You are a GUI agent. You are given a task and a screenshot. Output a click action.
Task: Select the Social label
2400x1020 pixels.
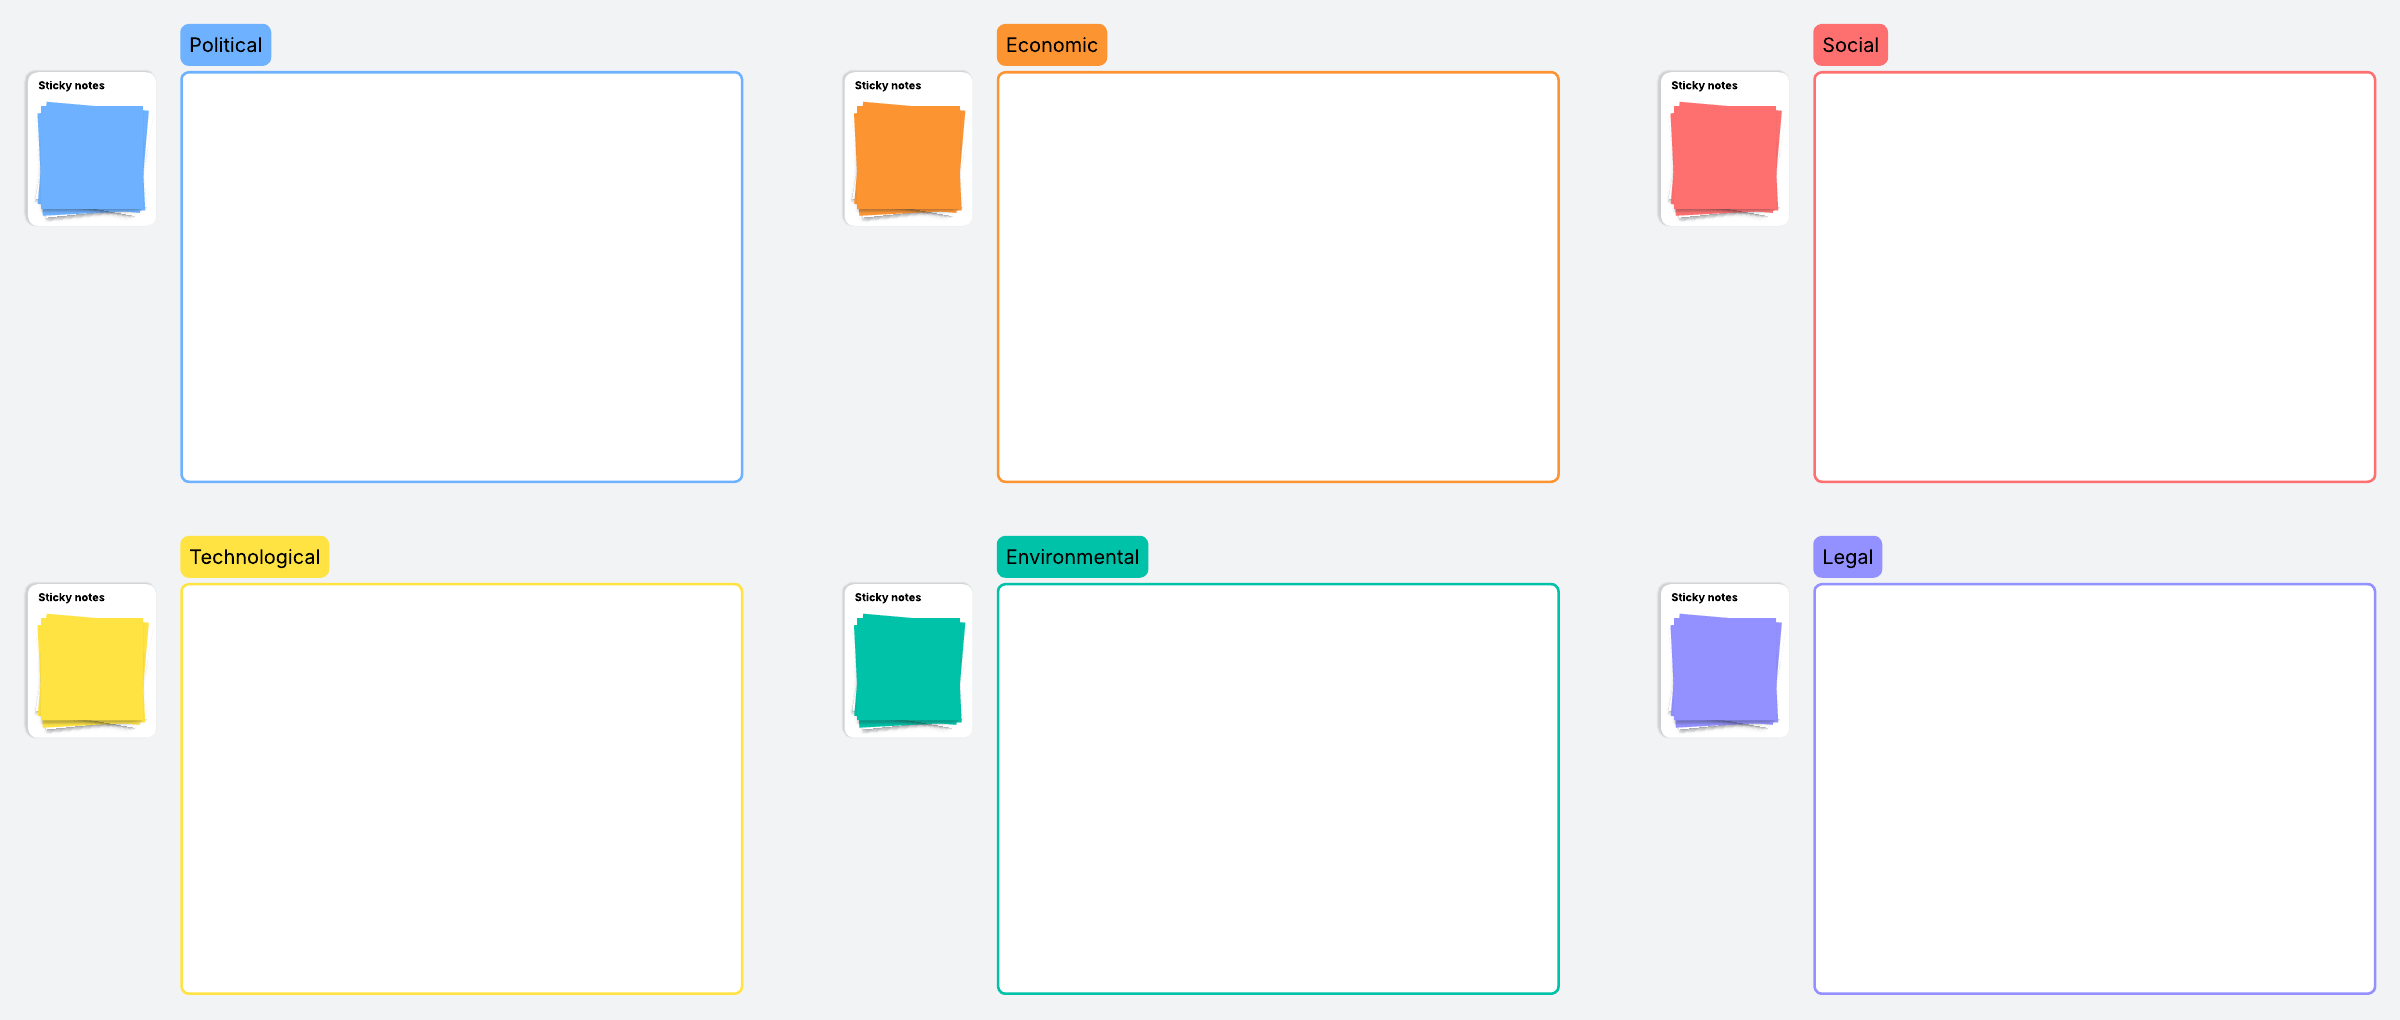[x=1850, y=45]
